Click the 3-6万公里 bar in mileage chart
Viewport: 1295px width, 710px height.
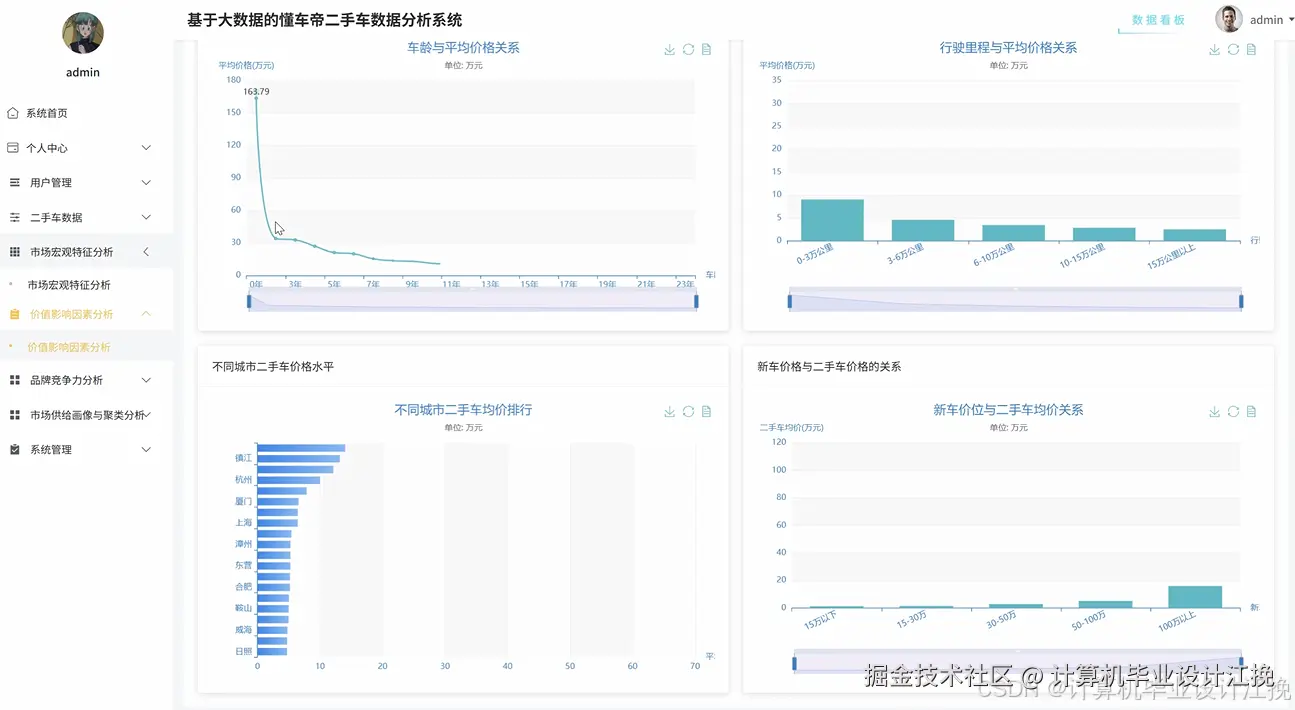pyautogui.click(x=923, y=230)
